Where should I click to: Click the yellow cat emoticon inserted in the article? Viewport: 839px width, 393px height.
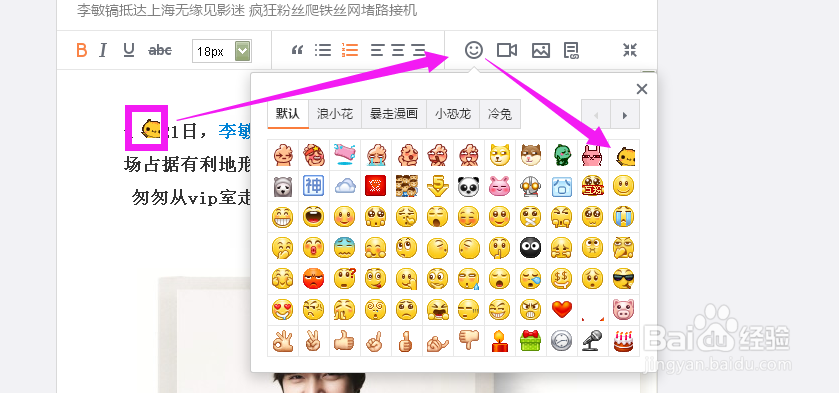(x=151, y=129)
